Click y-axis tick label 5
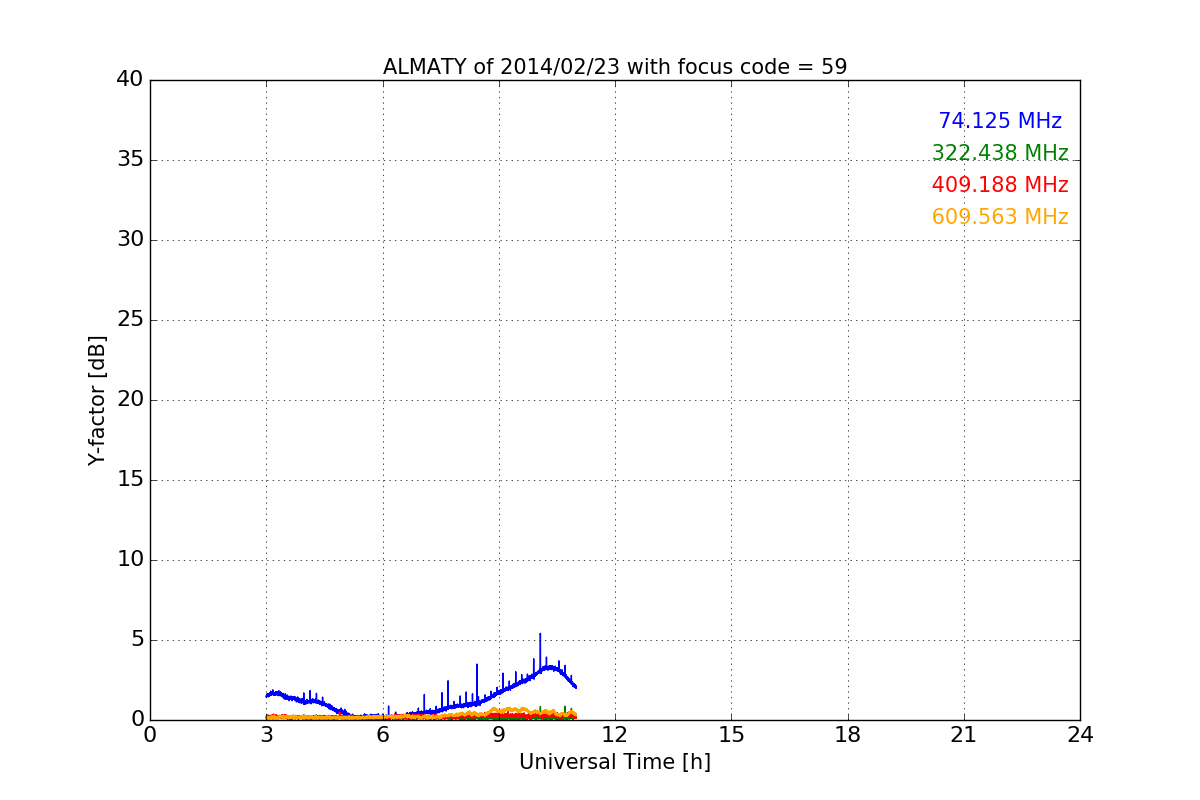 (x=137, y=640)
